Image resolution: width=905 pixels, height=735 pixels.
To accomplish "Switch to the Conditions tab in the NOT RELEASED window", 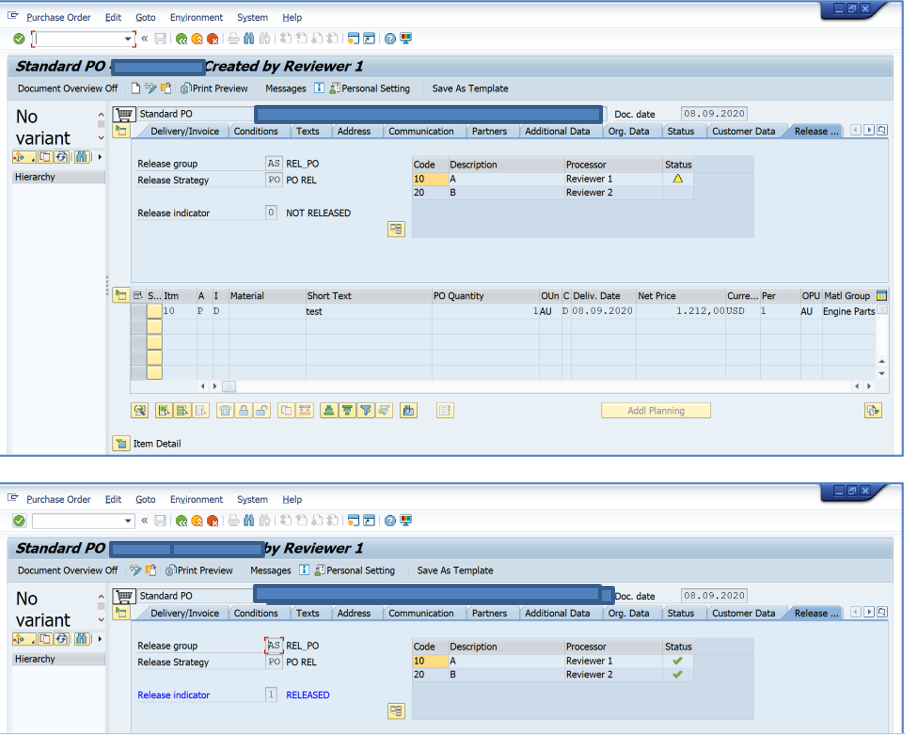I will [x=256, y=131].
